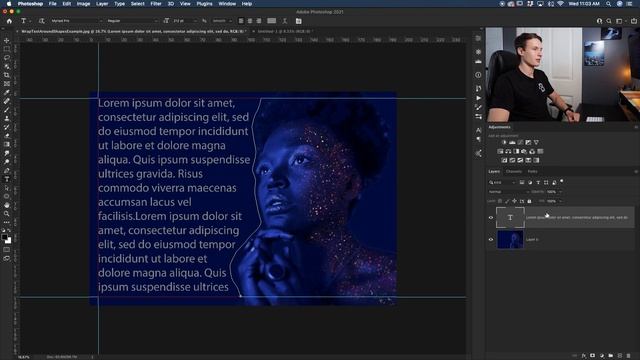Center align the text
The image size is (640, 360).
(x=250, y=21)
